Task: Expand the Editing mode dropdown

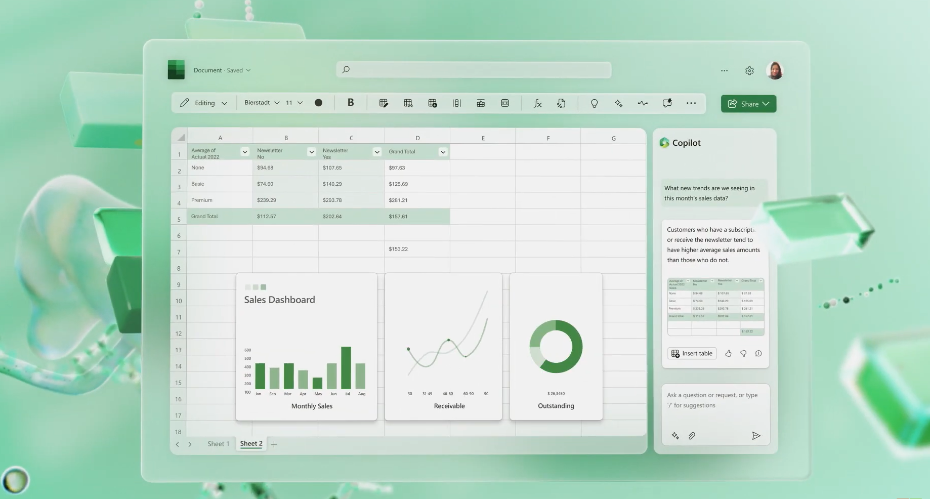Action: coord(203,103)
